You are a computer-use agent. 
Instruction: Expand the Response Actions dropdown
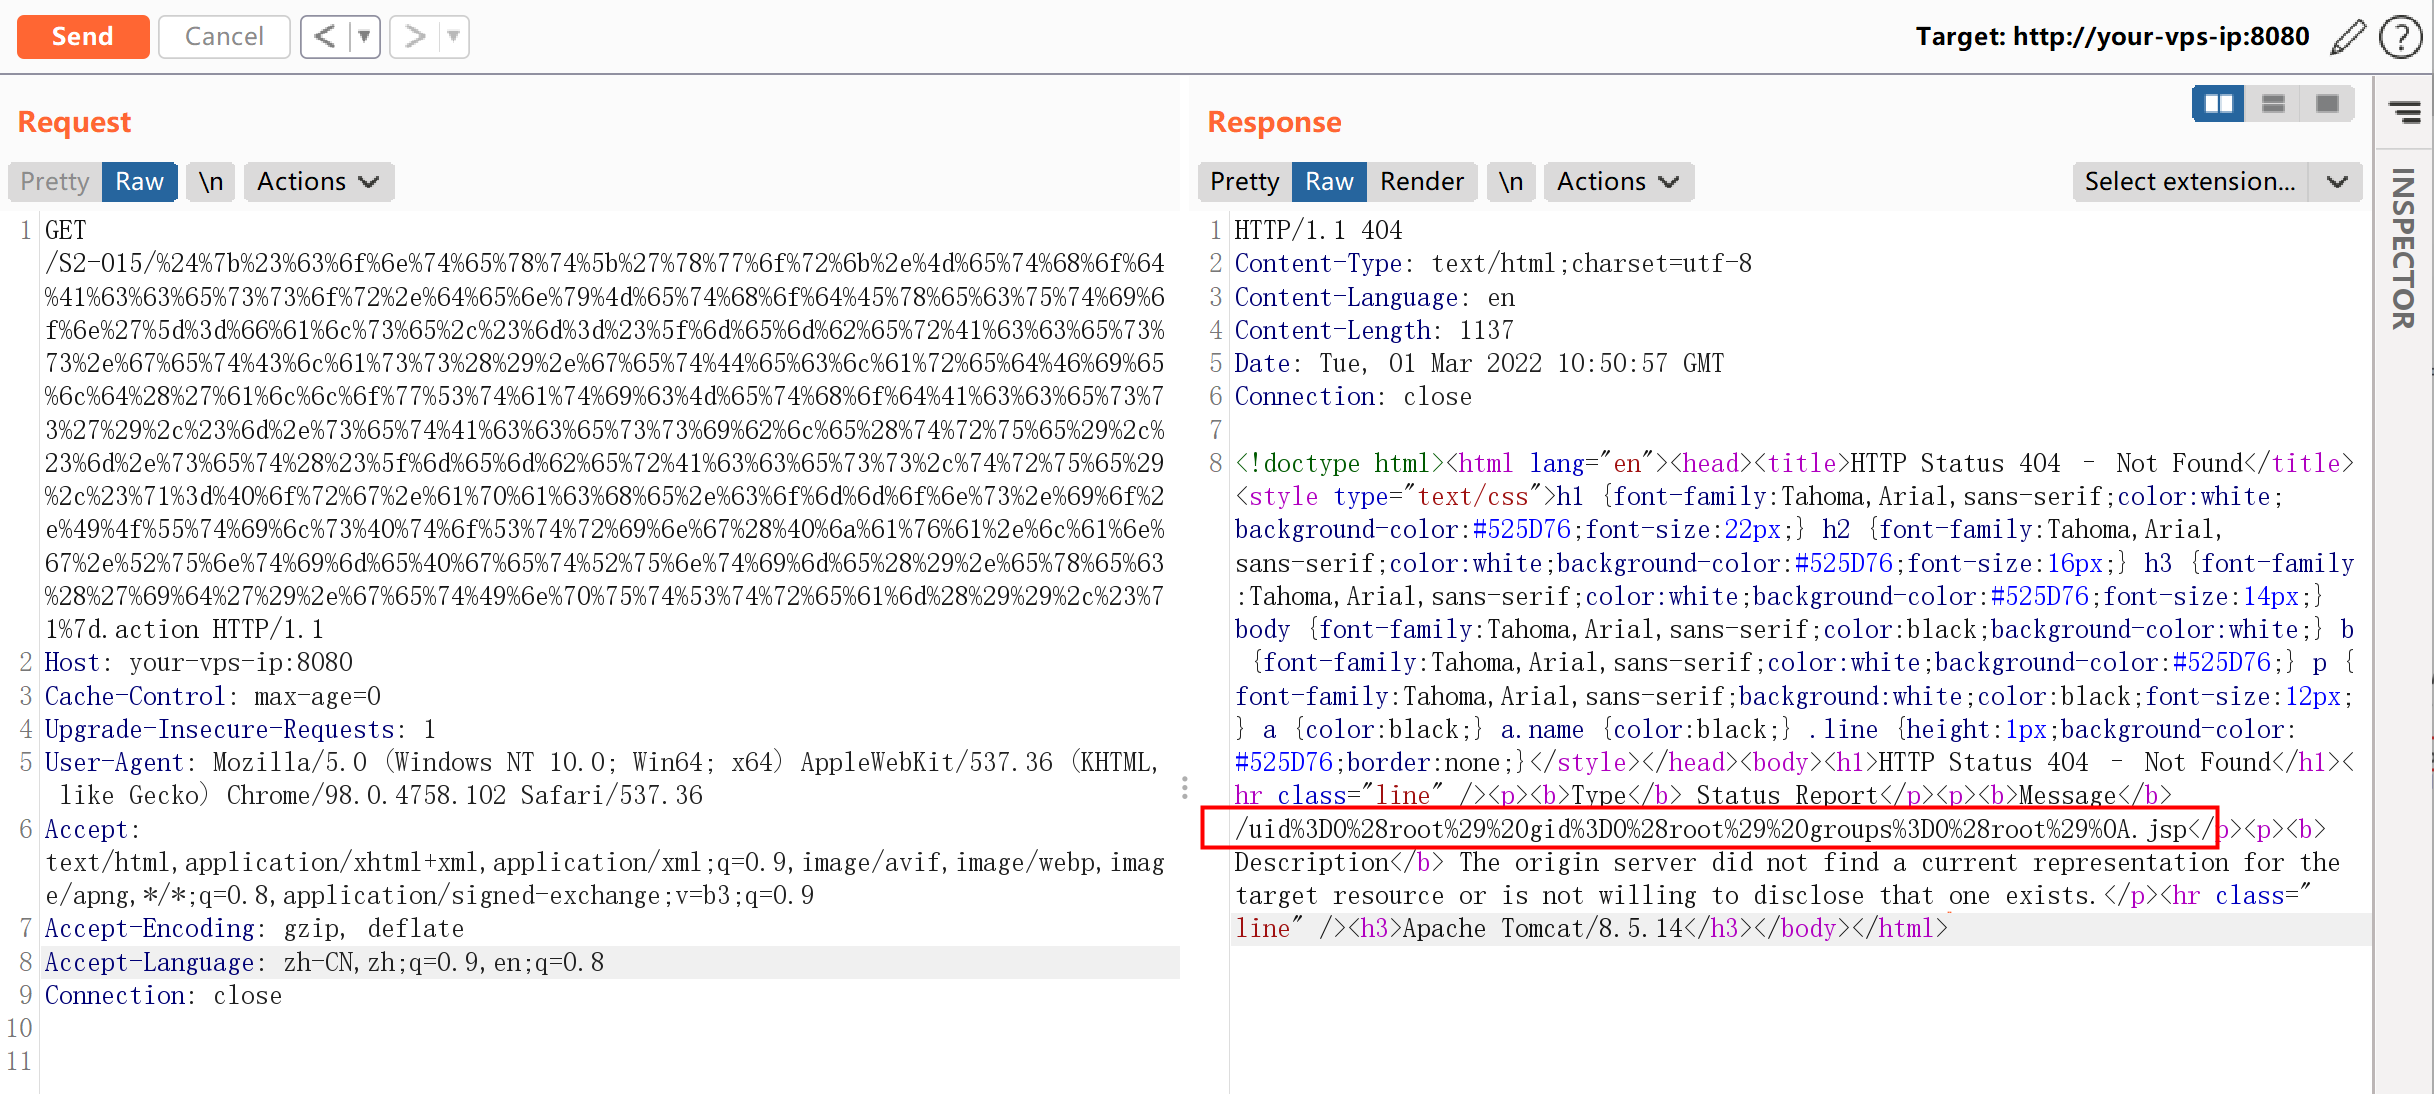(1617, 182)
